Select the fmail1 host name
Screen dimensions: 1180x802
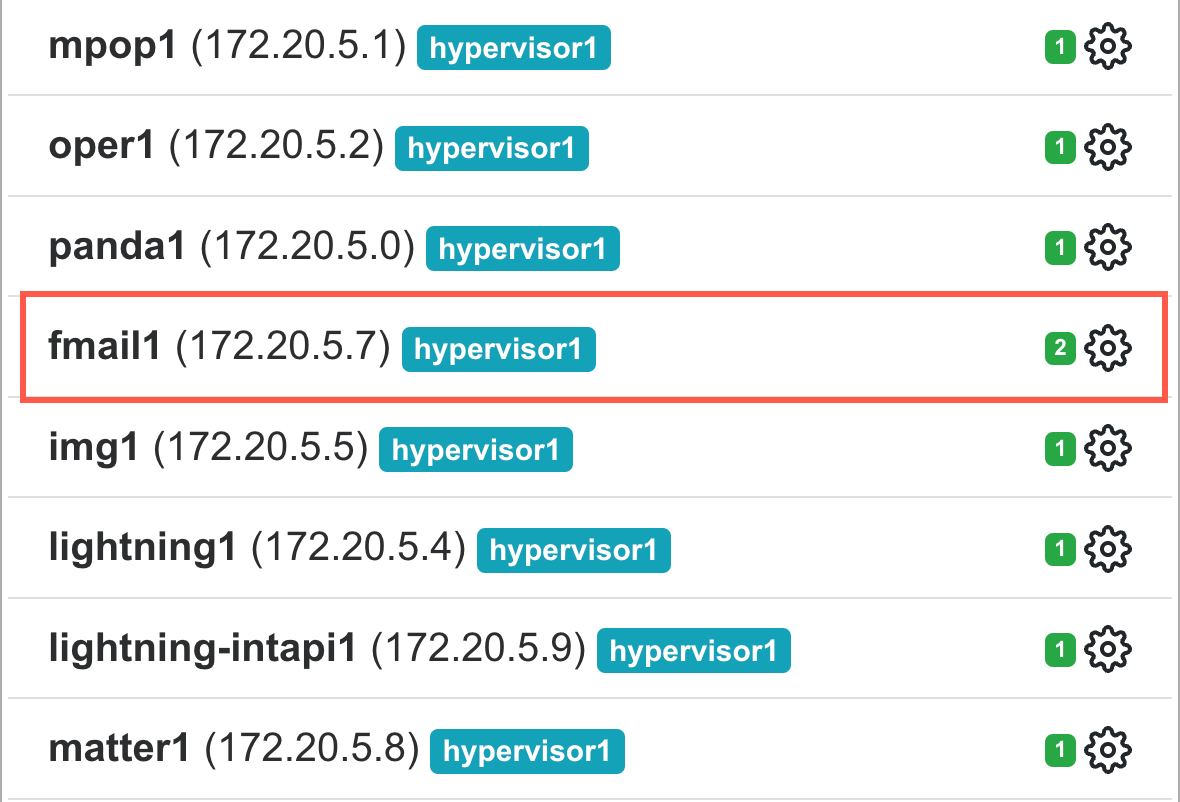[x=104, y=348]
